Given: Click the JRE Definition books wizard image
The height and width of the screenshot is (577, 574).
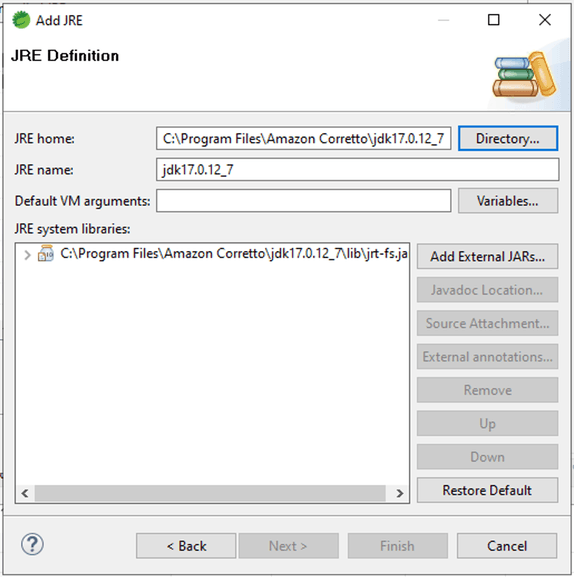Looking at the screenshot, I should [525, 75].
